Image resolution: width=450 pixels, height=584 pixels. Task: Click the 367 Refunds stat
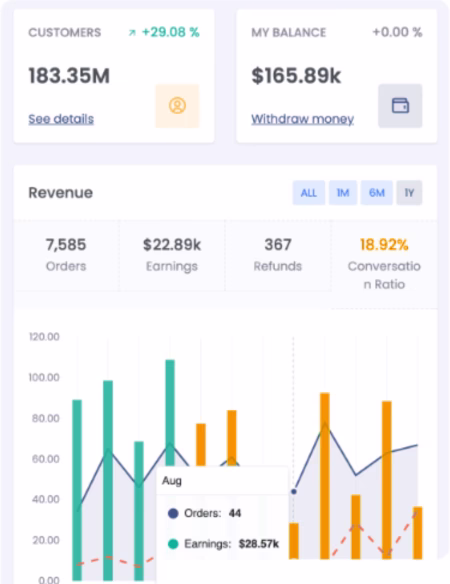click(x=278, y=255)
